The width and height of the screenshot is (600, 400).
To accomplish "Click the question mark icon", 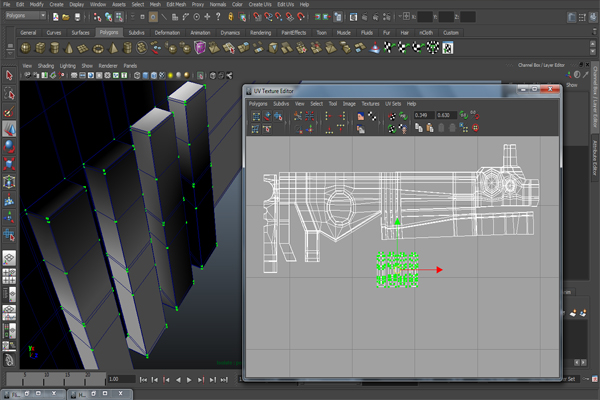I will coord(218,16).
